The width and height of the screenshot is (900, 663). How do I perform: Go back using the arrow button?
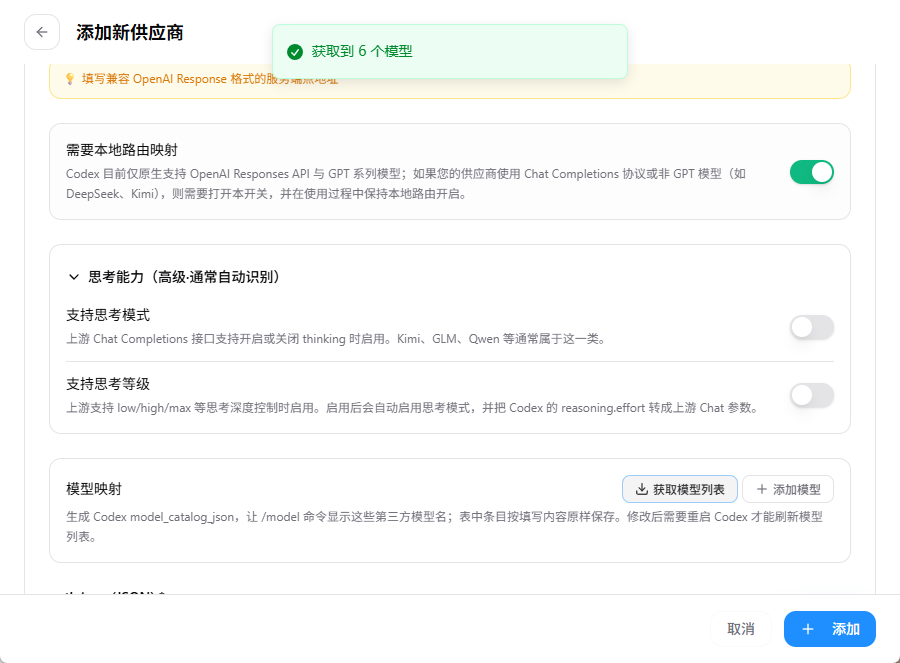(x=42, y=32)
